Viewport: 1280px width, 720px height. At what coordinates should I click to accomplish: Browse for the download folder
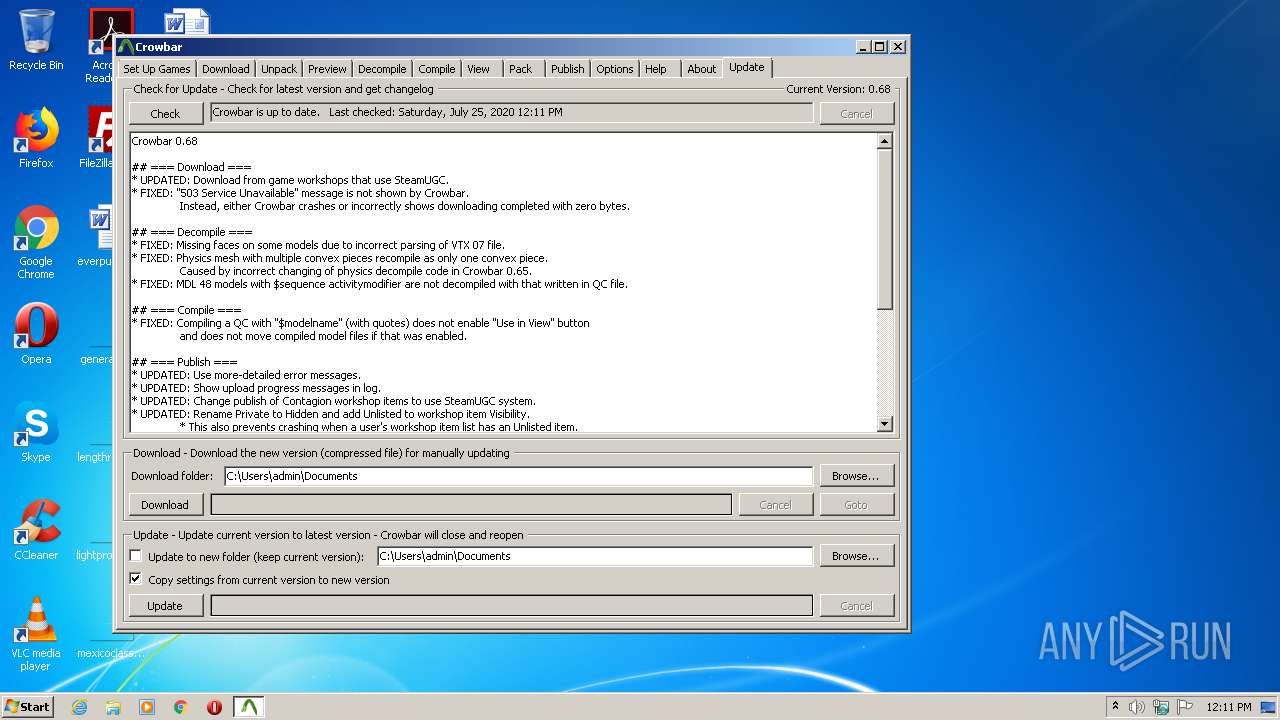coord(856,476)
